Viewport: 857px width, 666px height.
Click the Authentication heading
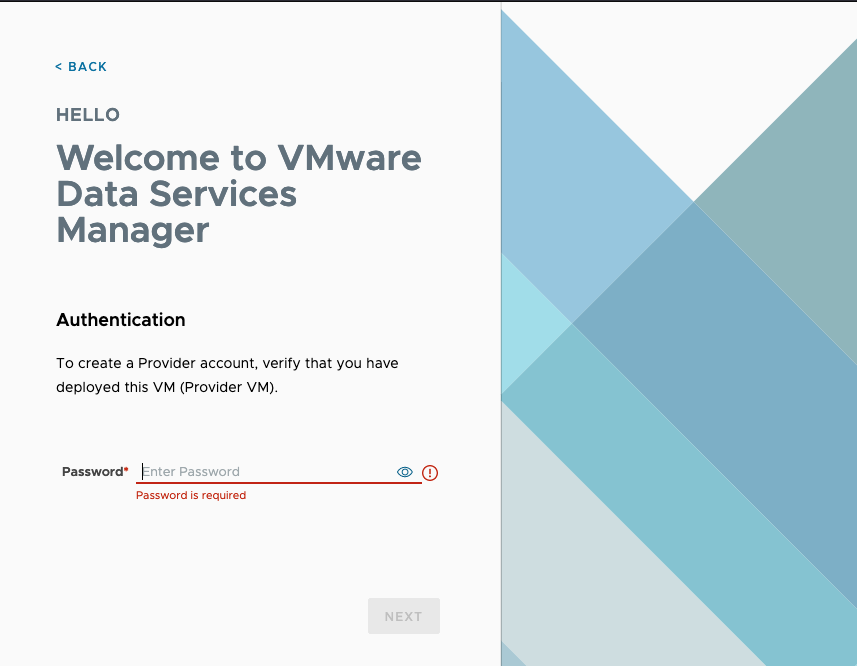tap(121, 320)
